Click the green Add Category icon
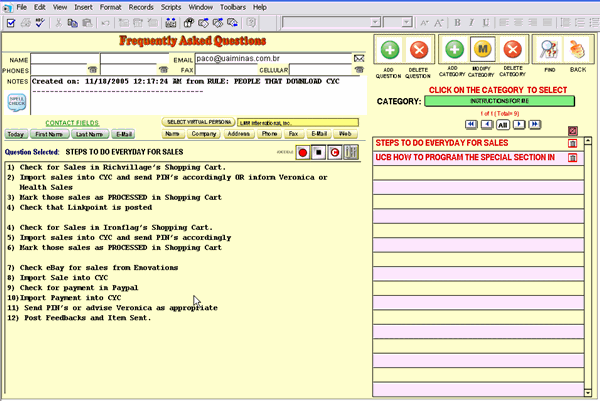The width and height of the screenshot is (600, 401). [454, 49]
